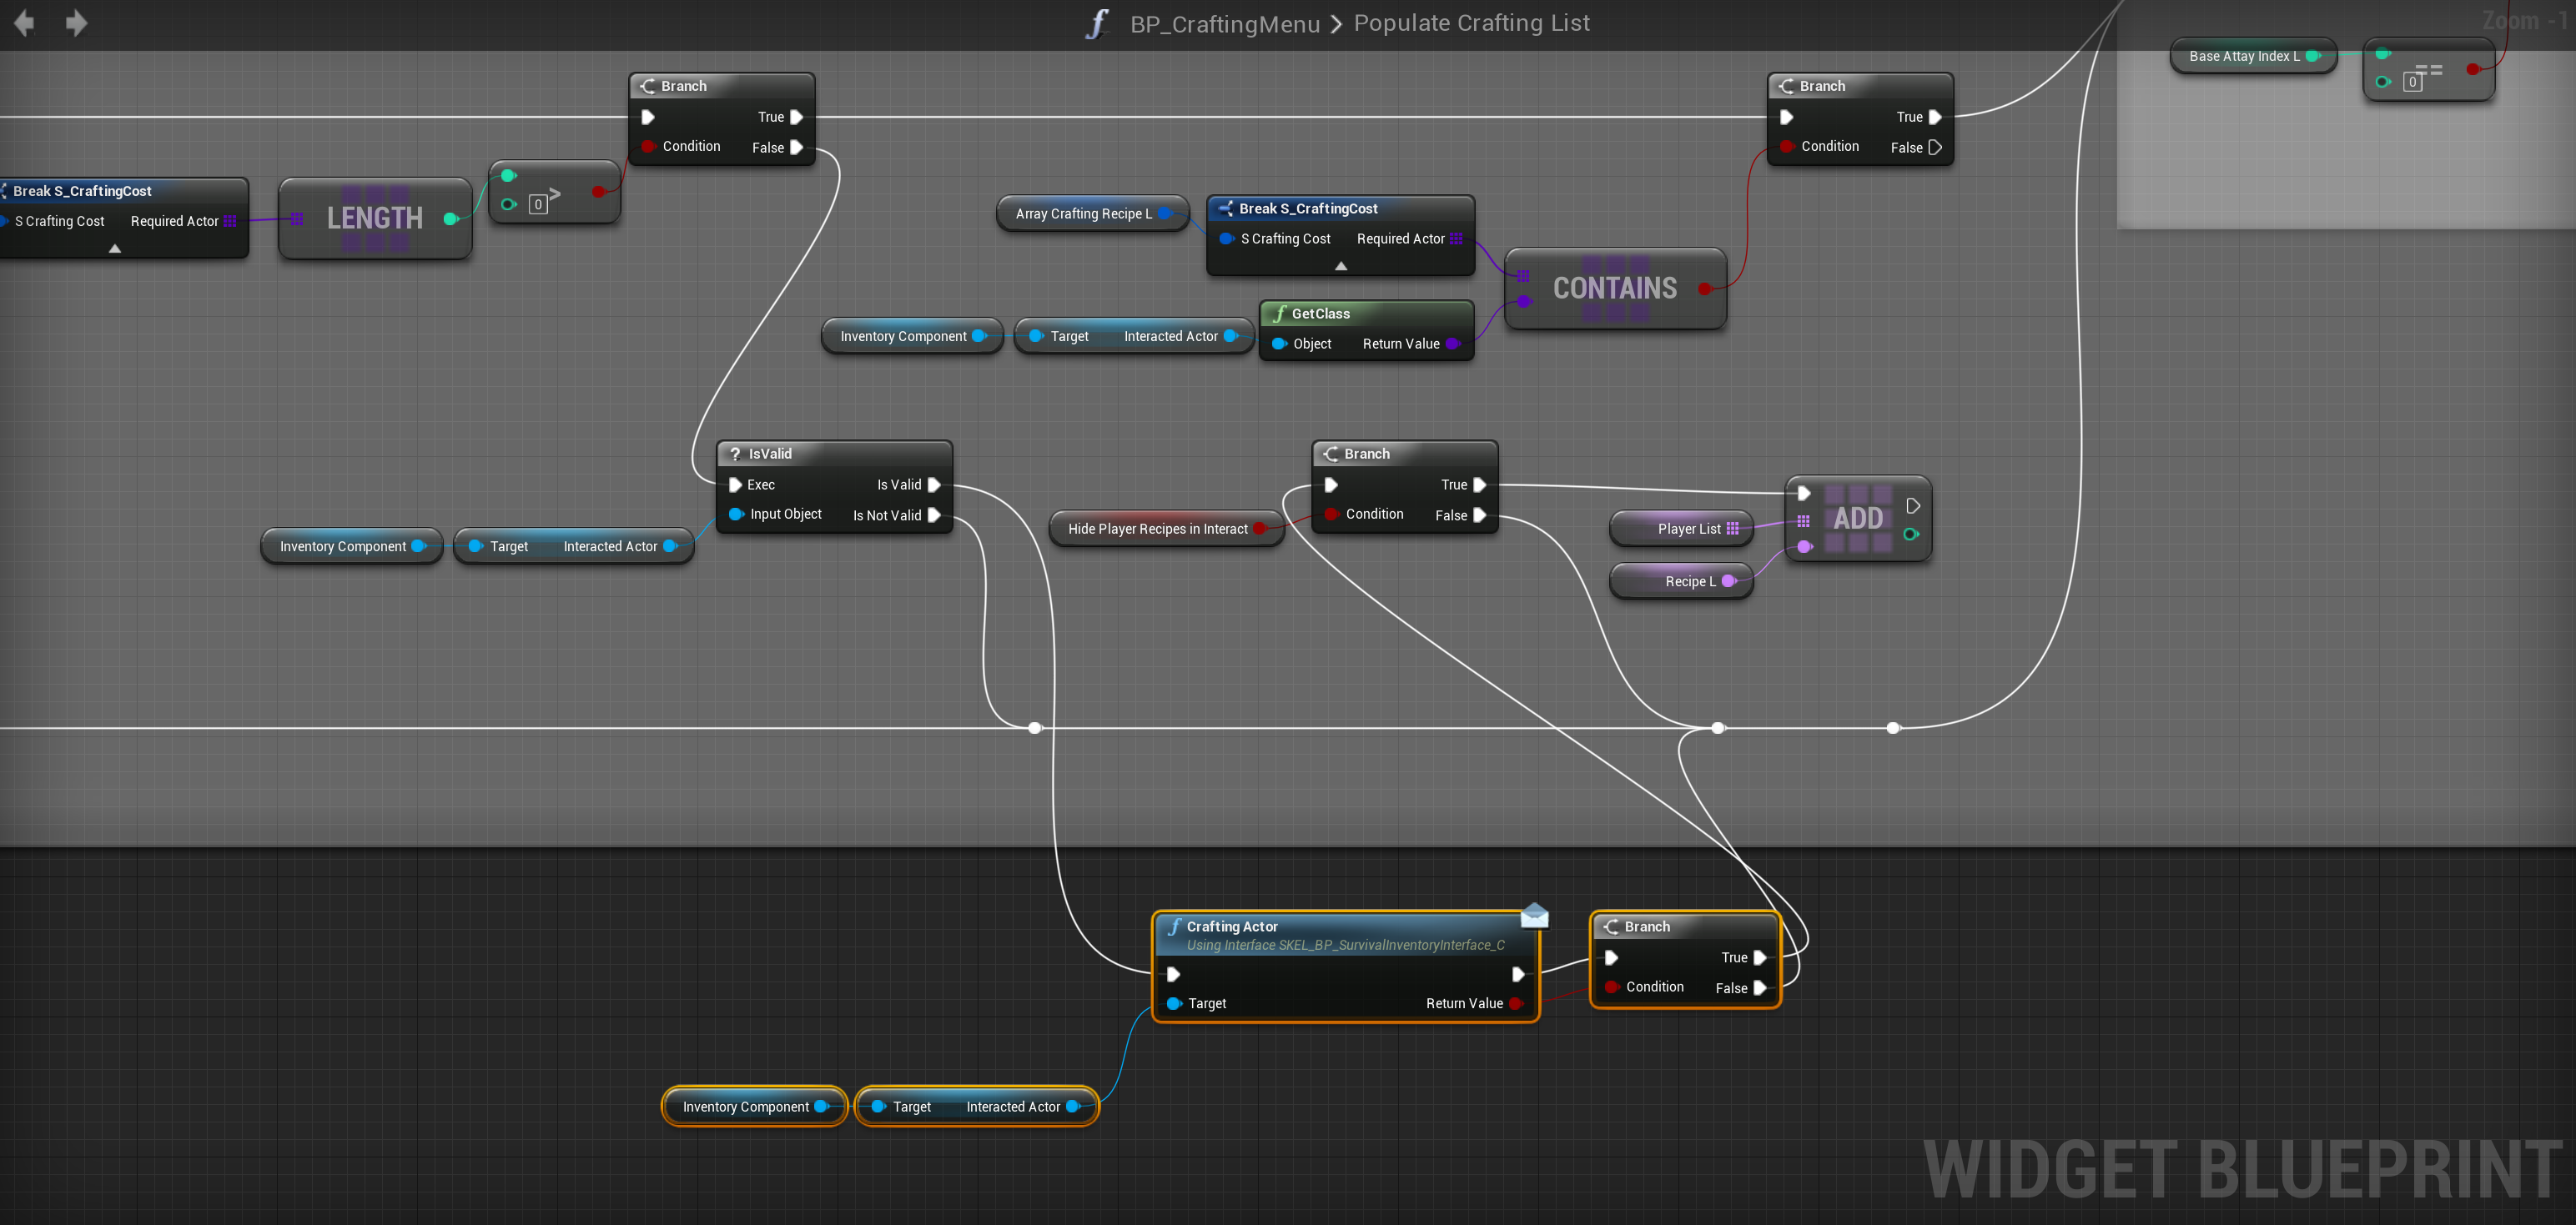2576x1225 pixels.
Task: Click the GetClass function icon
Action: click(1278, 314)
